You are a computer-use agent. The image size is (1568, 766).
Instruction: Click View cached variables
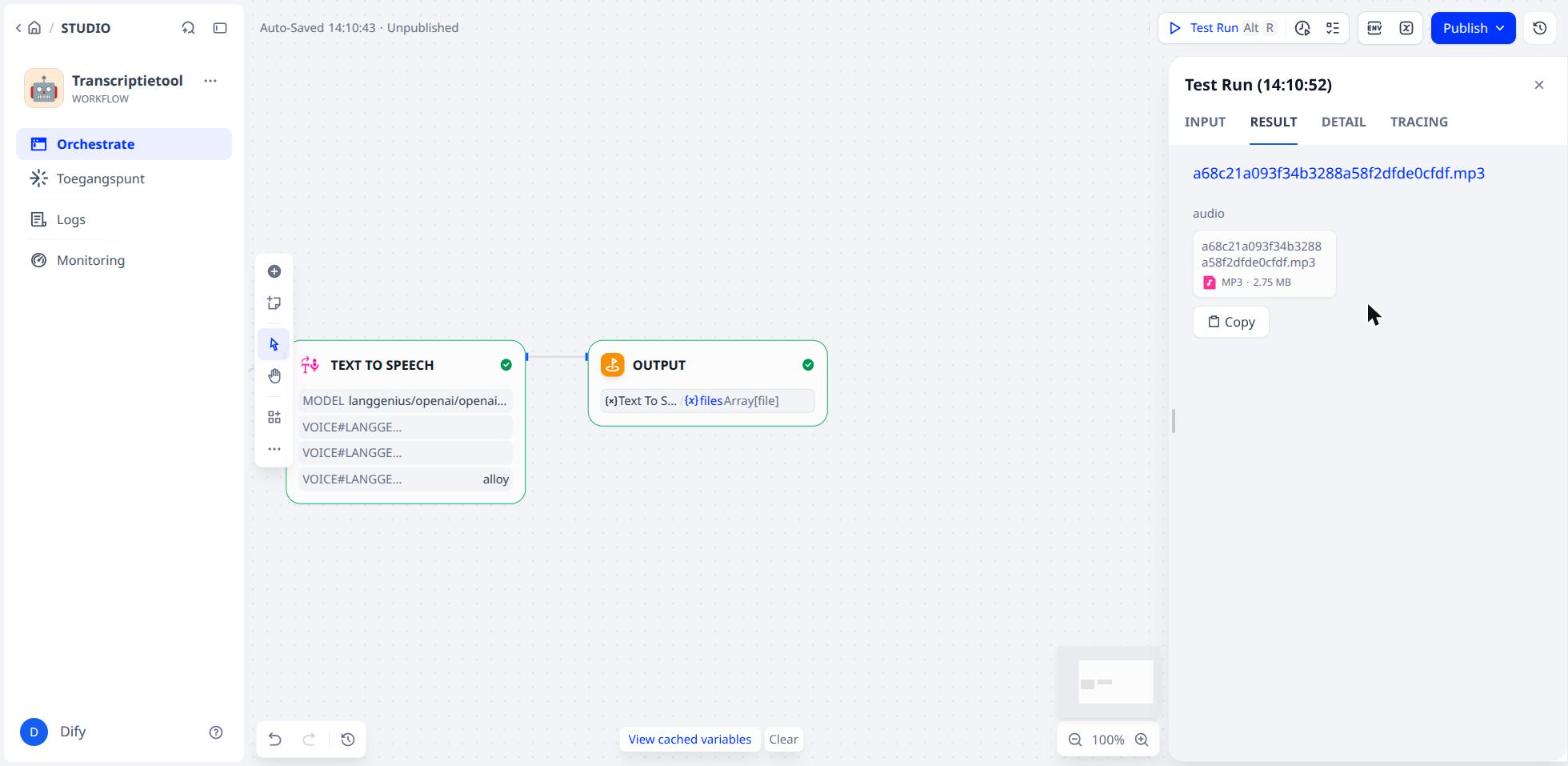click(x=690, y=740)
